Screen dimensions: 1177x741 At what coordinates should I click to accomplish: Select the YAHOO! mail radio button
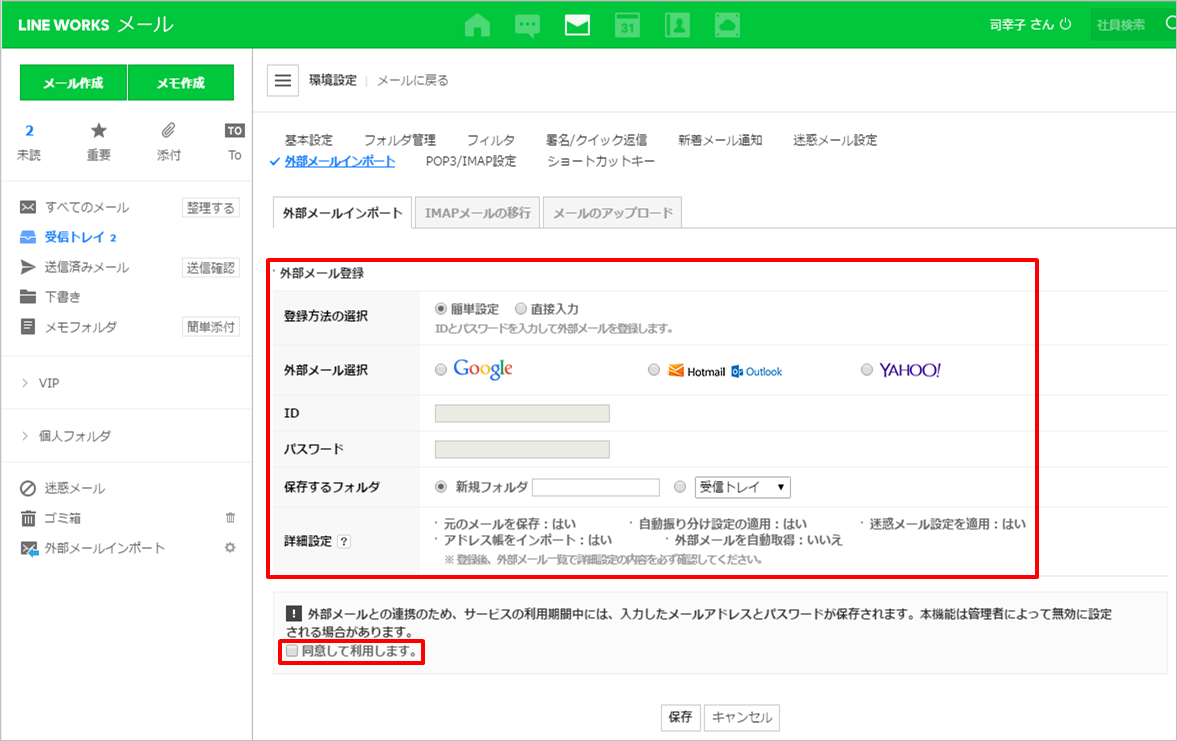coord(867,370)
